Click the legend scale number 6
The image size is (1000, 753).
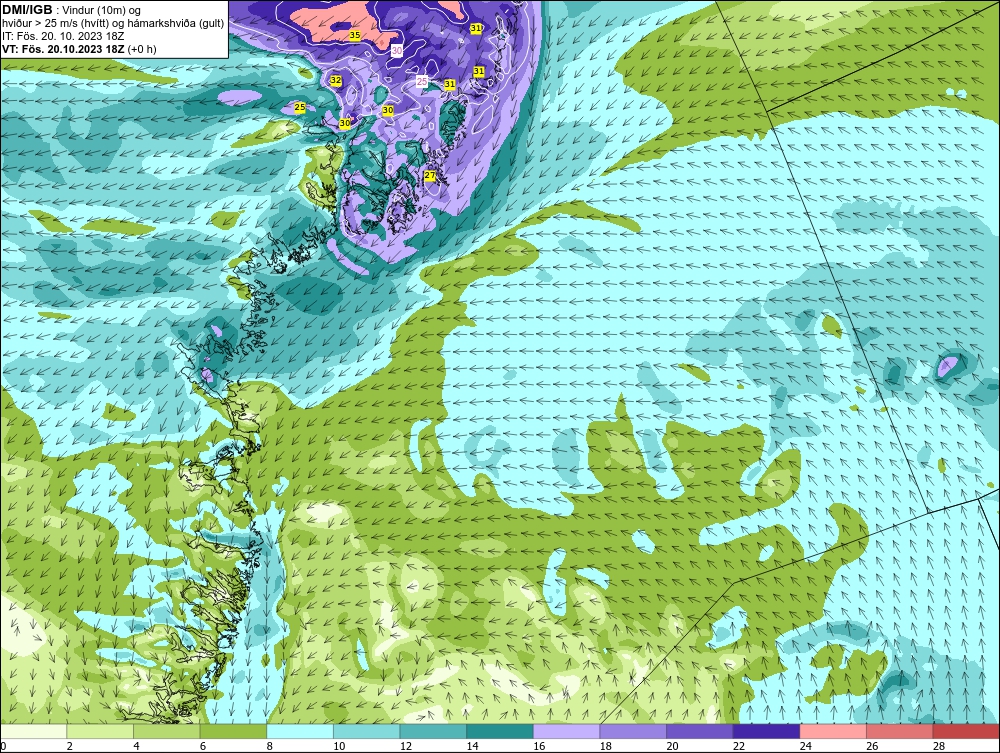coord(203,746)
